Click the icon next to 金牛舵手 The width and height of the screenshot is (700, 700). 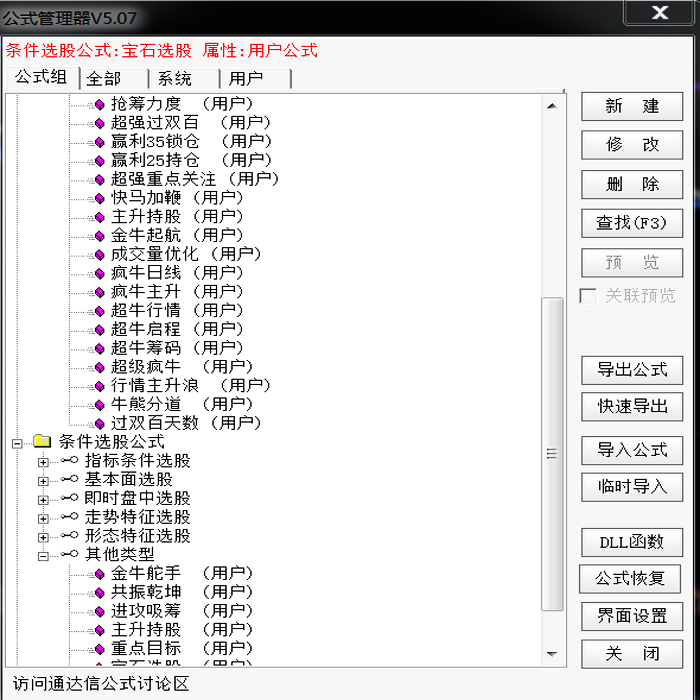click(99, 574)
